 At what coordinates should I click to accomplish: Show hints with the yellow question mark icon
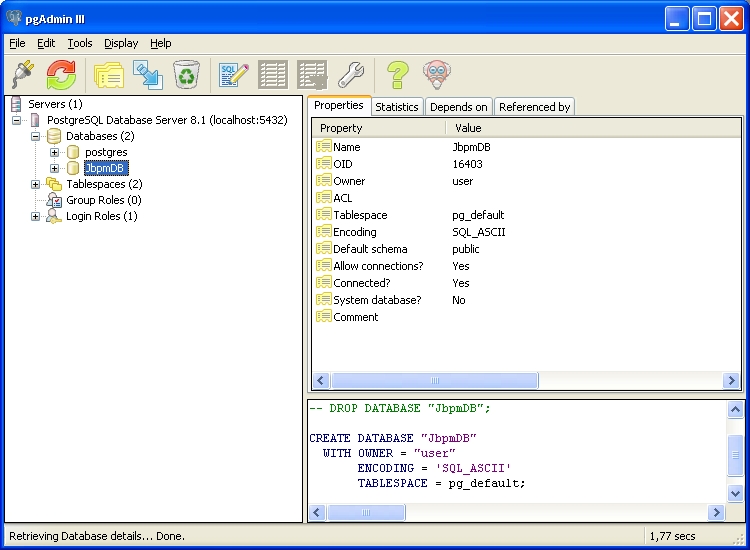[398, 74]
